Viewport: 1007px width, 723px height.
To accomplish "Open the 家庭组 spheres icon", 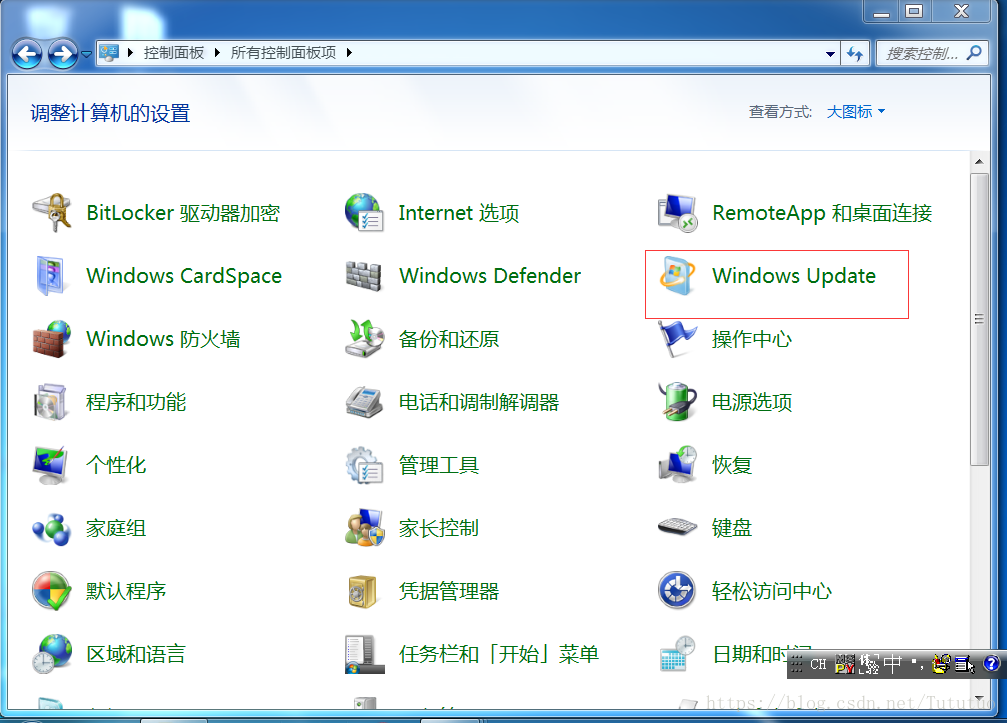I will (51, 528).
